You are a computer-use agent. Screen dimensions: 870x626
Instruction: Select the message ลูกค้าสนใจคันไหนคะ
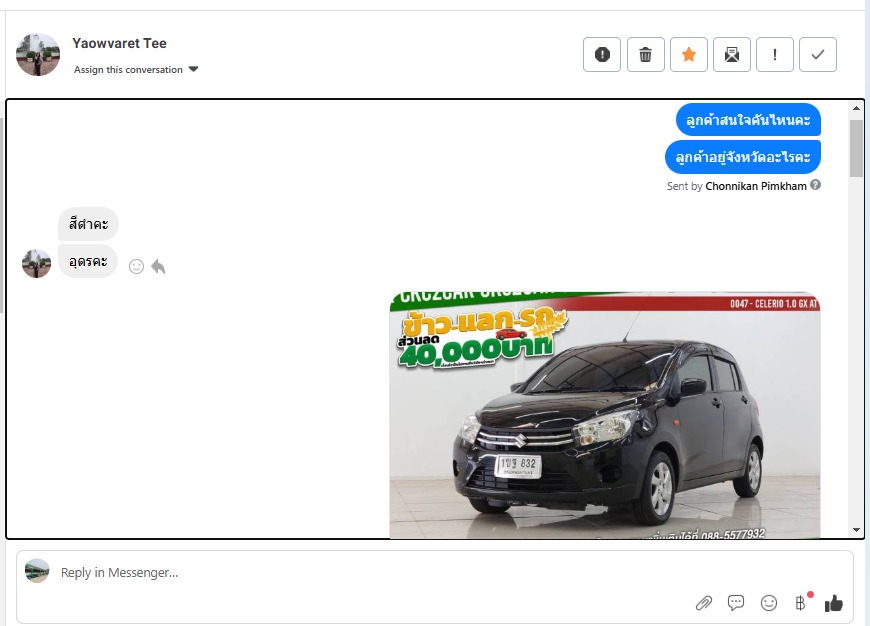tap(748, 120)
